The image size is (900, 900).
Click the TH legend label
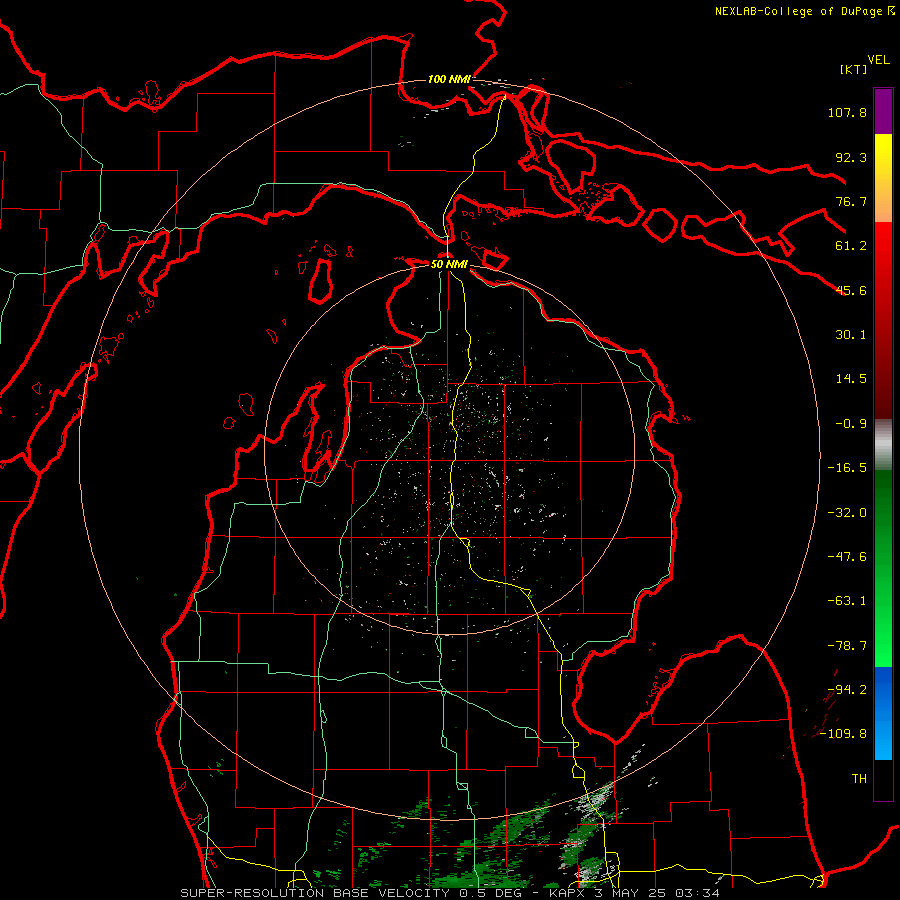(859, 779)
